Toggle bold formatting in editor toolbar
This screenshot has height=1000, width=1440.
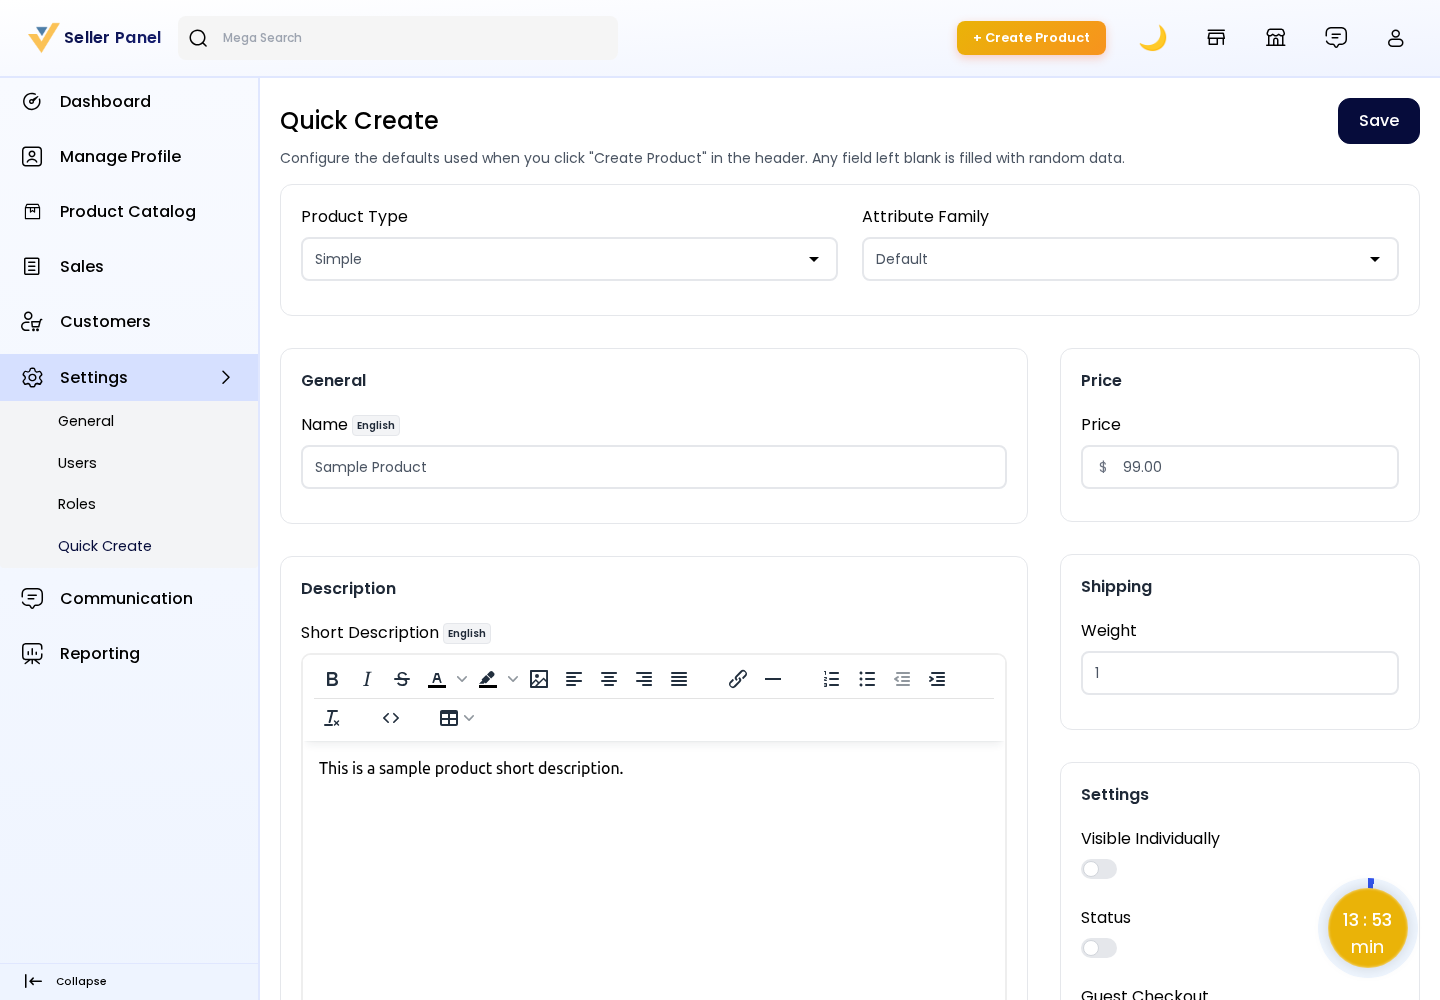332,679
